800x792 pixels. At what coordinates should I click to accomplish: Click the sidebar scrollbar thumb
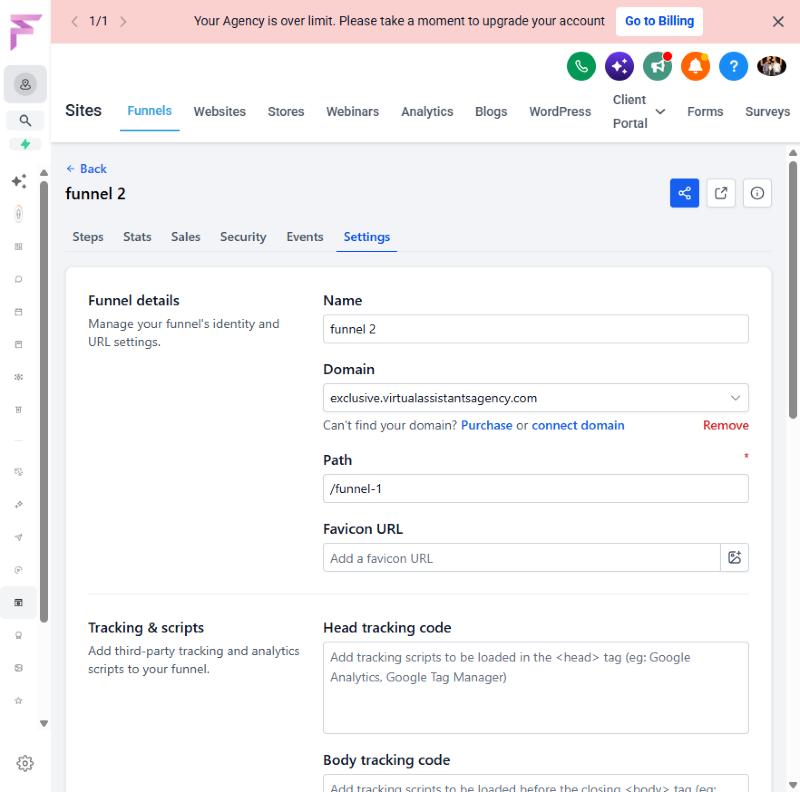point(44,401)
